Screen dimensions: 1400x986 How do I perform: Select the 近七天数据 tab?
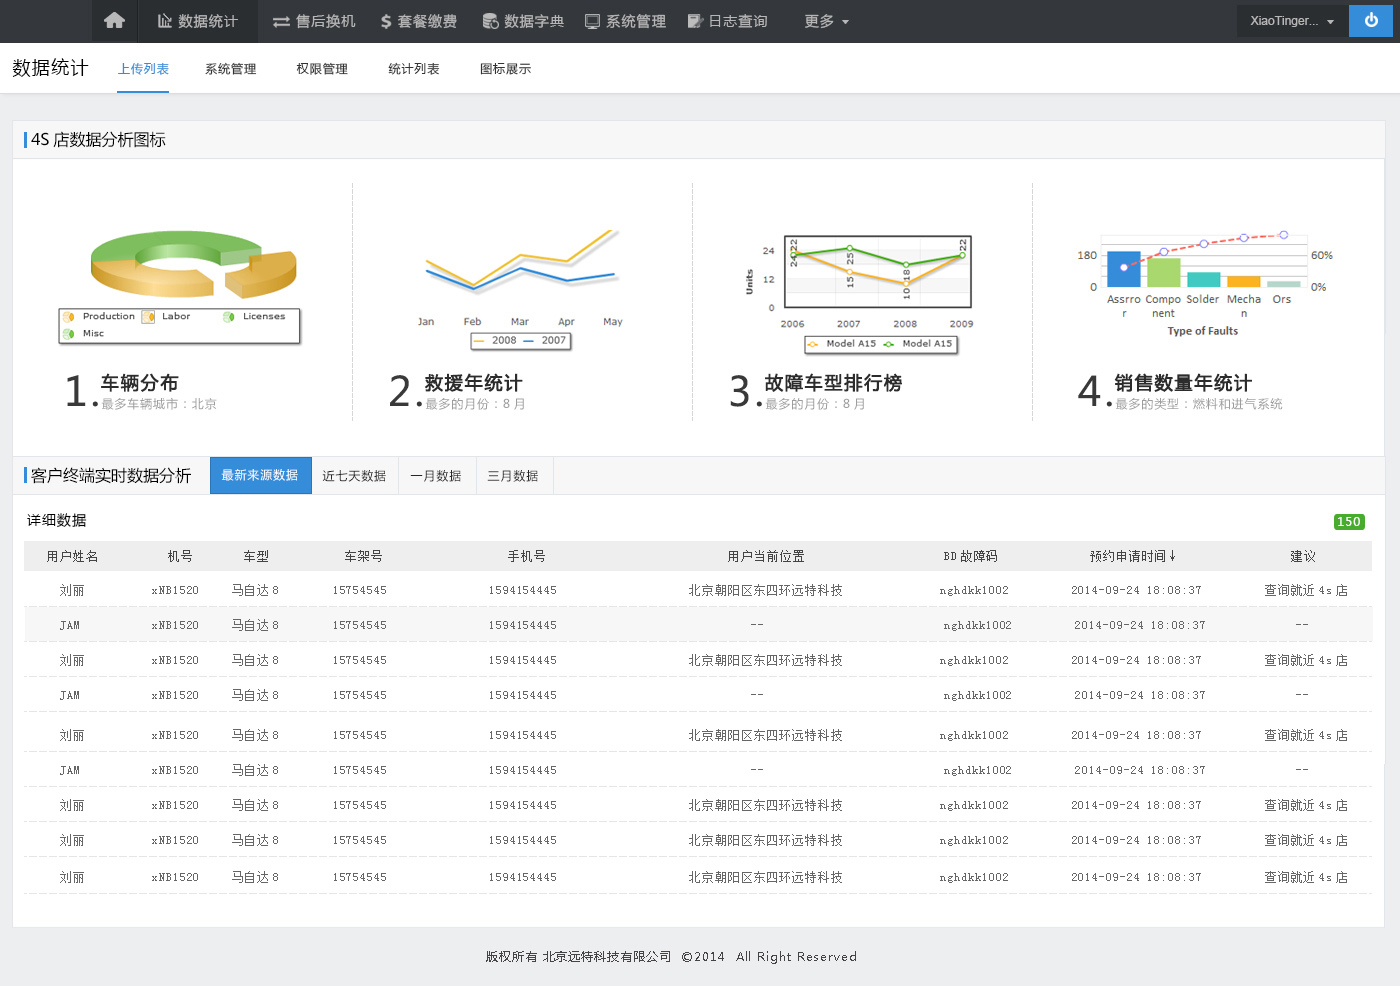click(x=354, y=476)
